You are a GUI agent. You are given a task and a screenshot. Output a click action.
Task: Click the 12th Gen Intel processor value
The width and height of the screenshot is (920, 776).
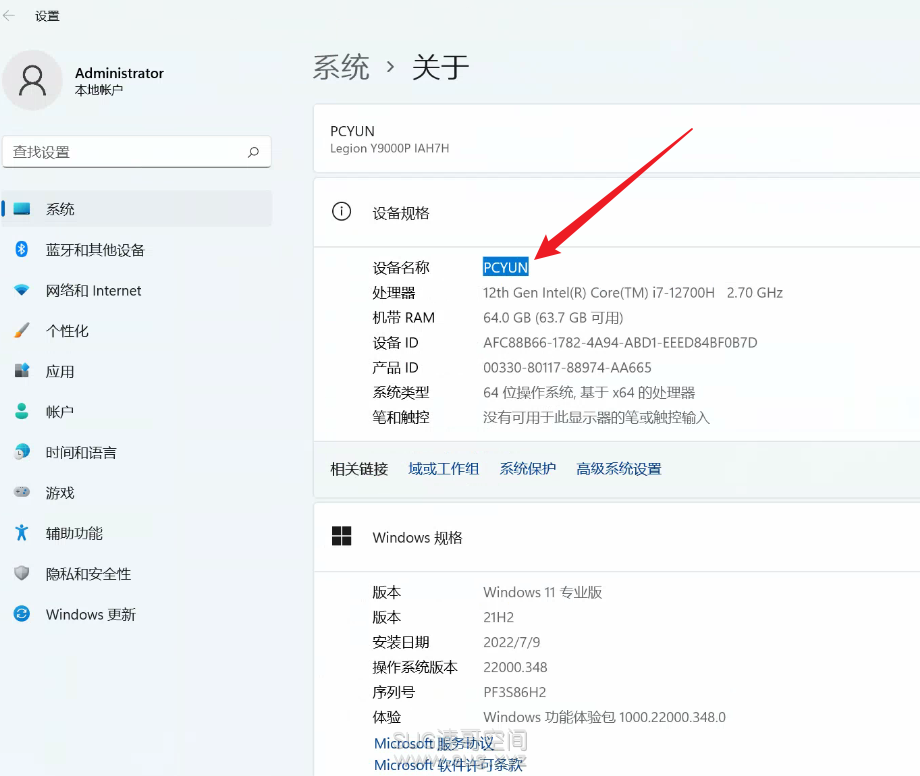pyautogui.click(x=632, y=293)
